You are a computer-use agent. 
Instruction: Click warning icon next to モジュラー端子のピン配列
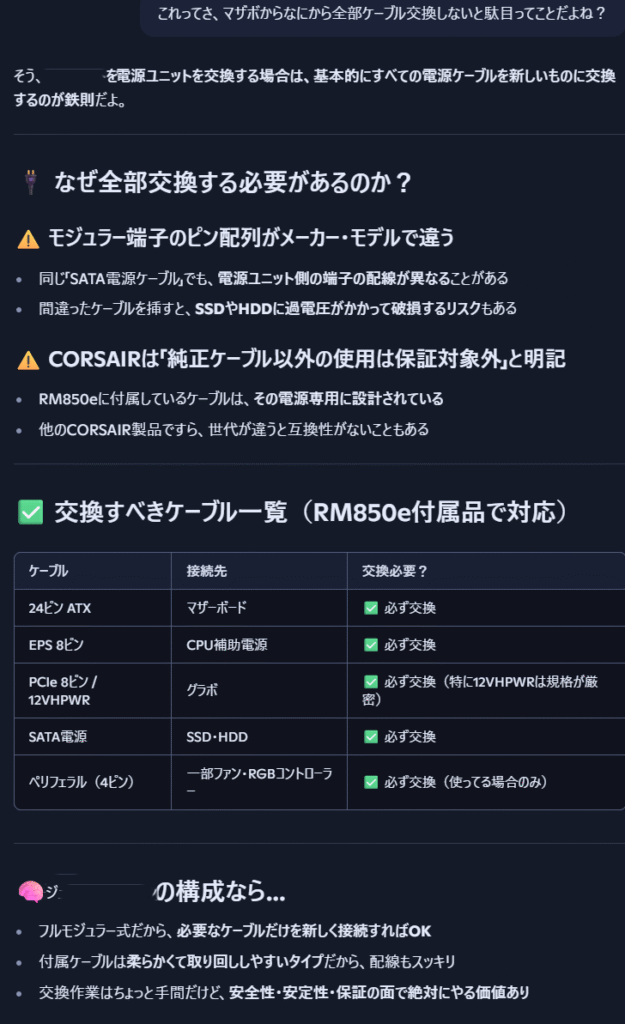[x=29, y=238]
